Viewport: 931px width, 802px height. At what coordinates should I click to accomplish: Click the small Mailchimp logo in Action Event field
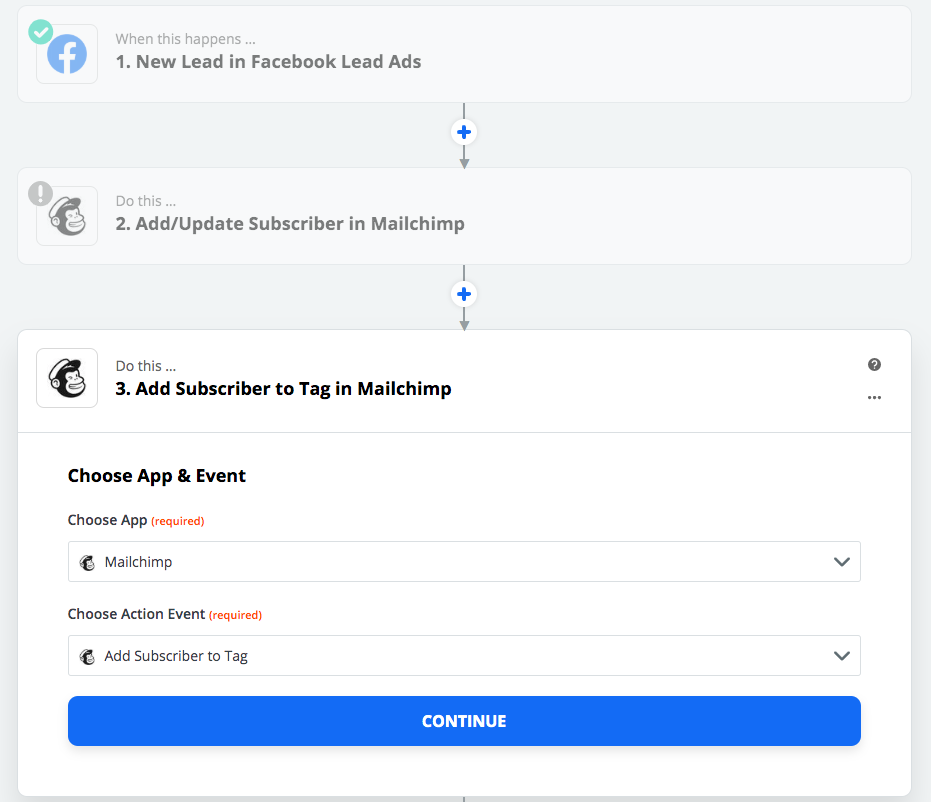click(87, 657)
